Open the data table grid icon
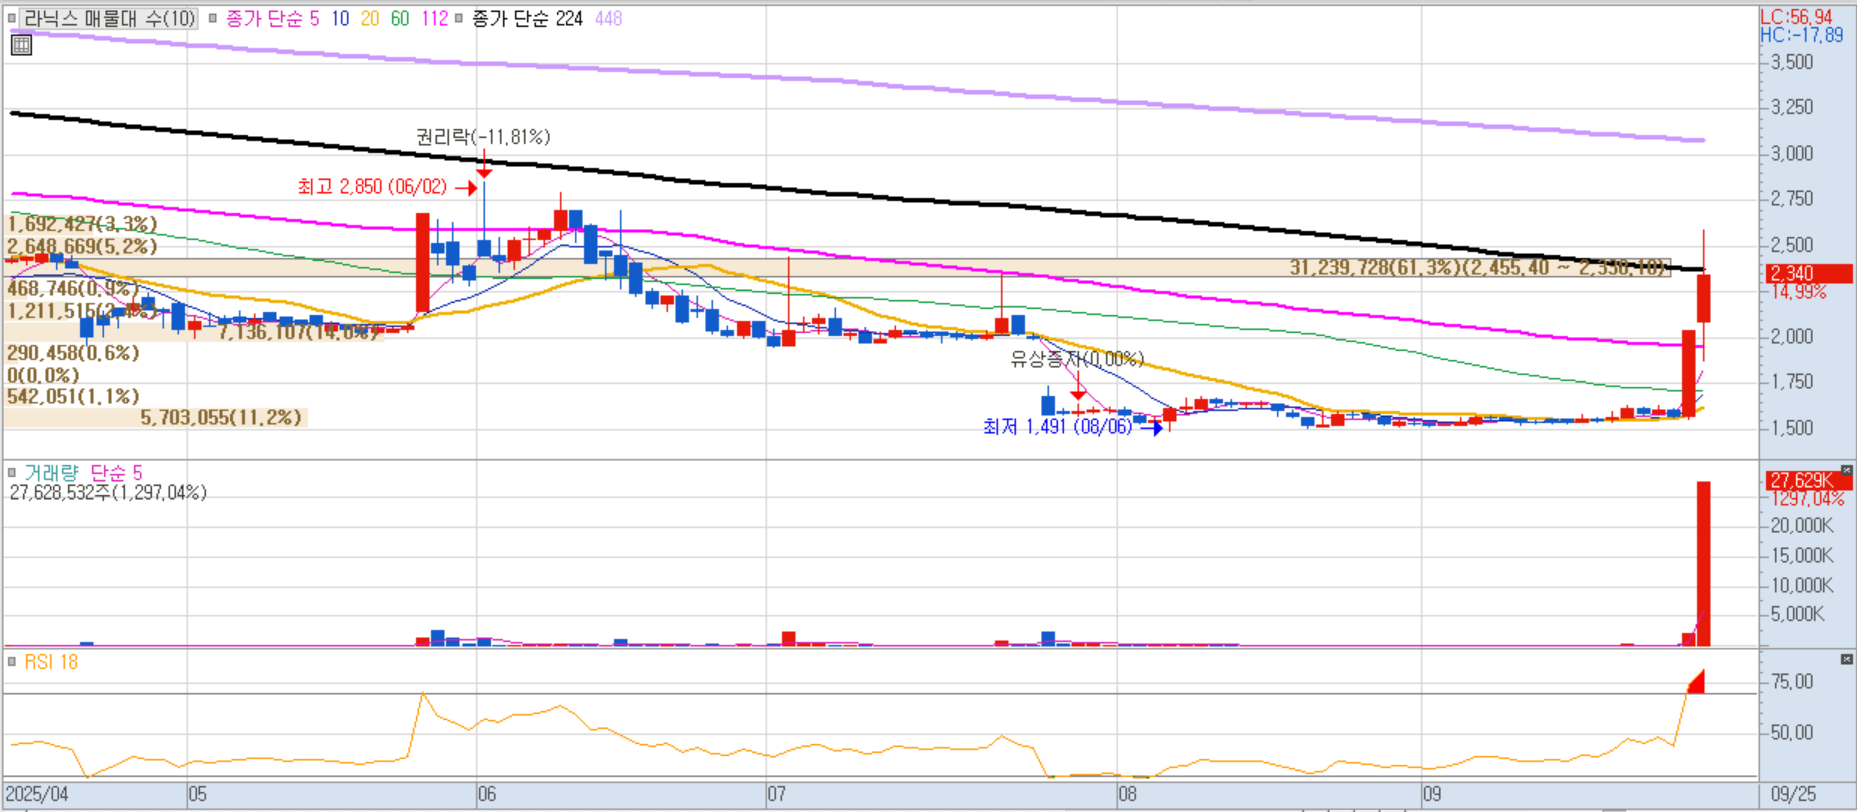Image resolution: width=1857 pixels, height=812 pixels. [21, 45]
